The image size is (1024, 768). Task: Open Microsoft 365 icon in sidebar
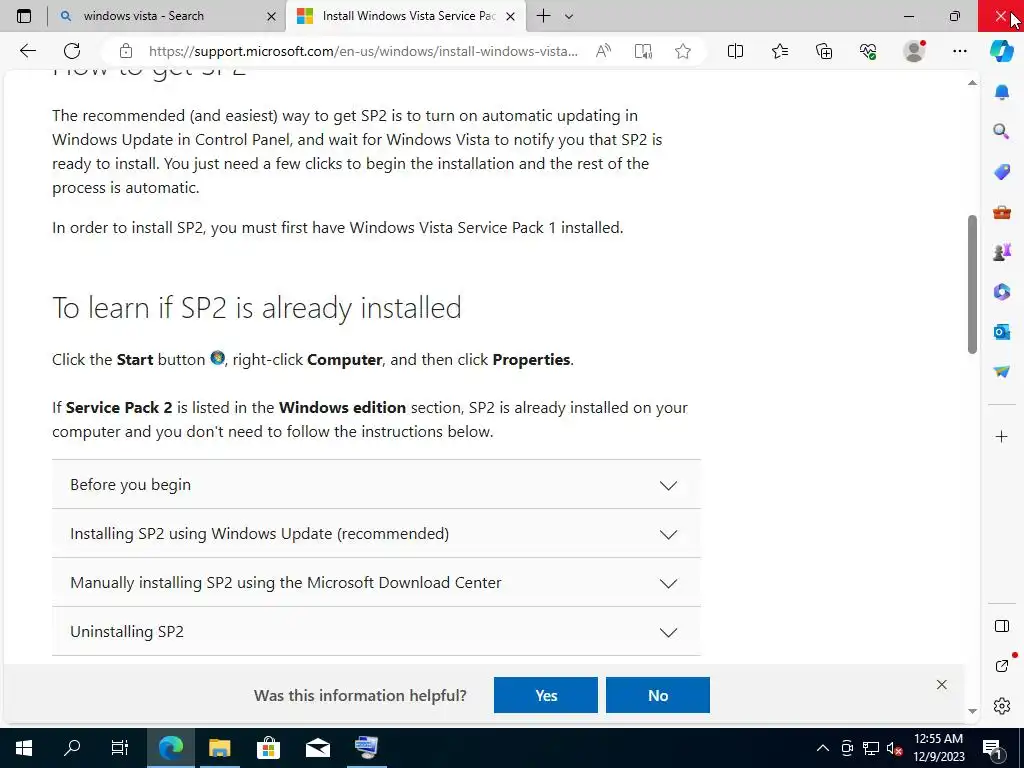(x=1002, y=291)
